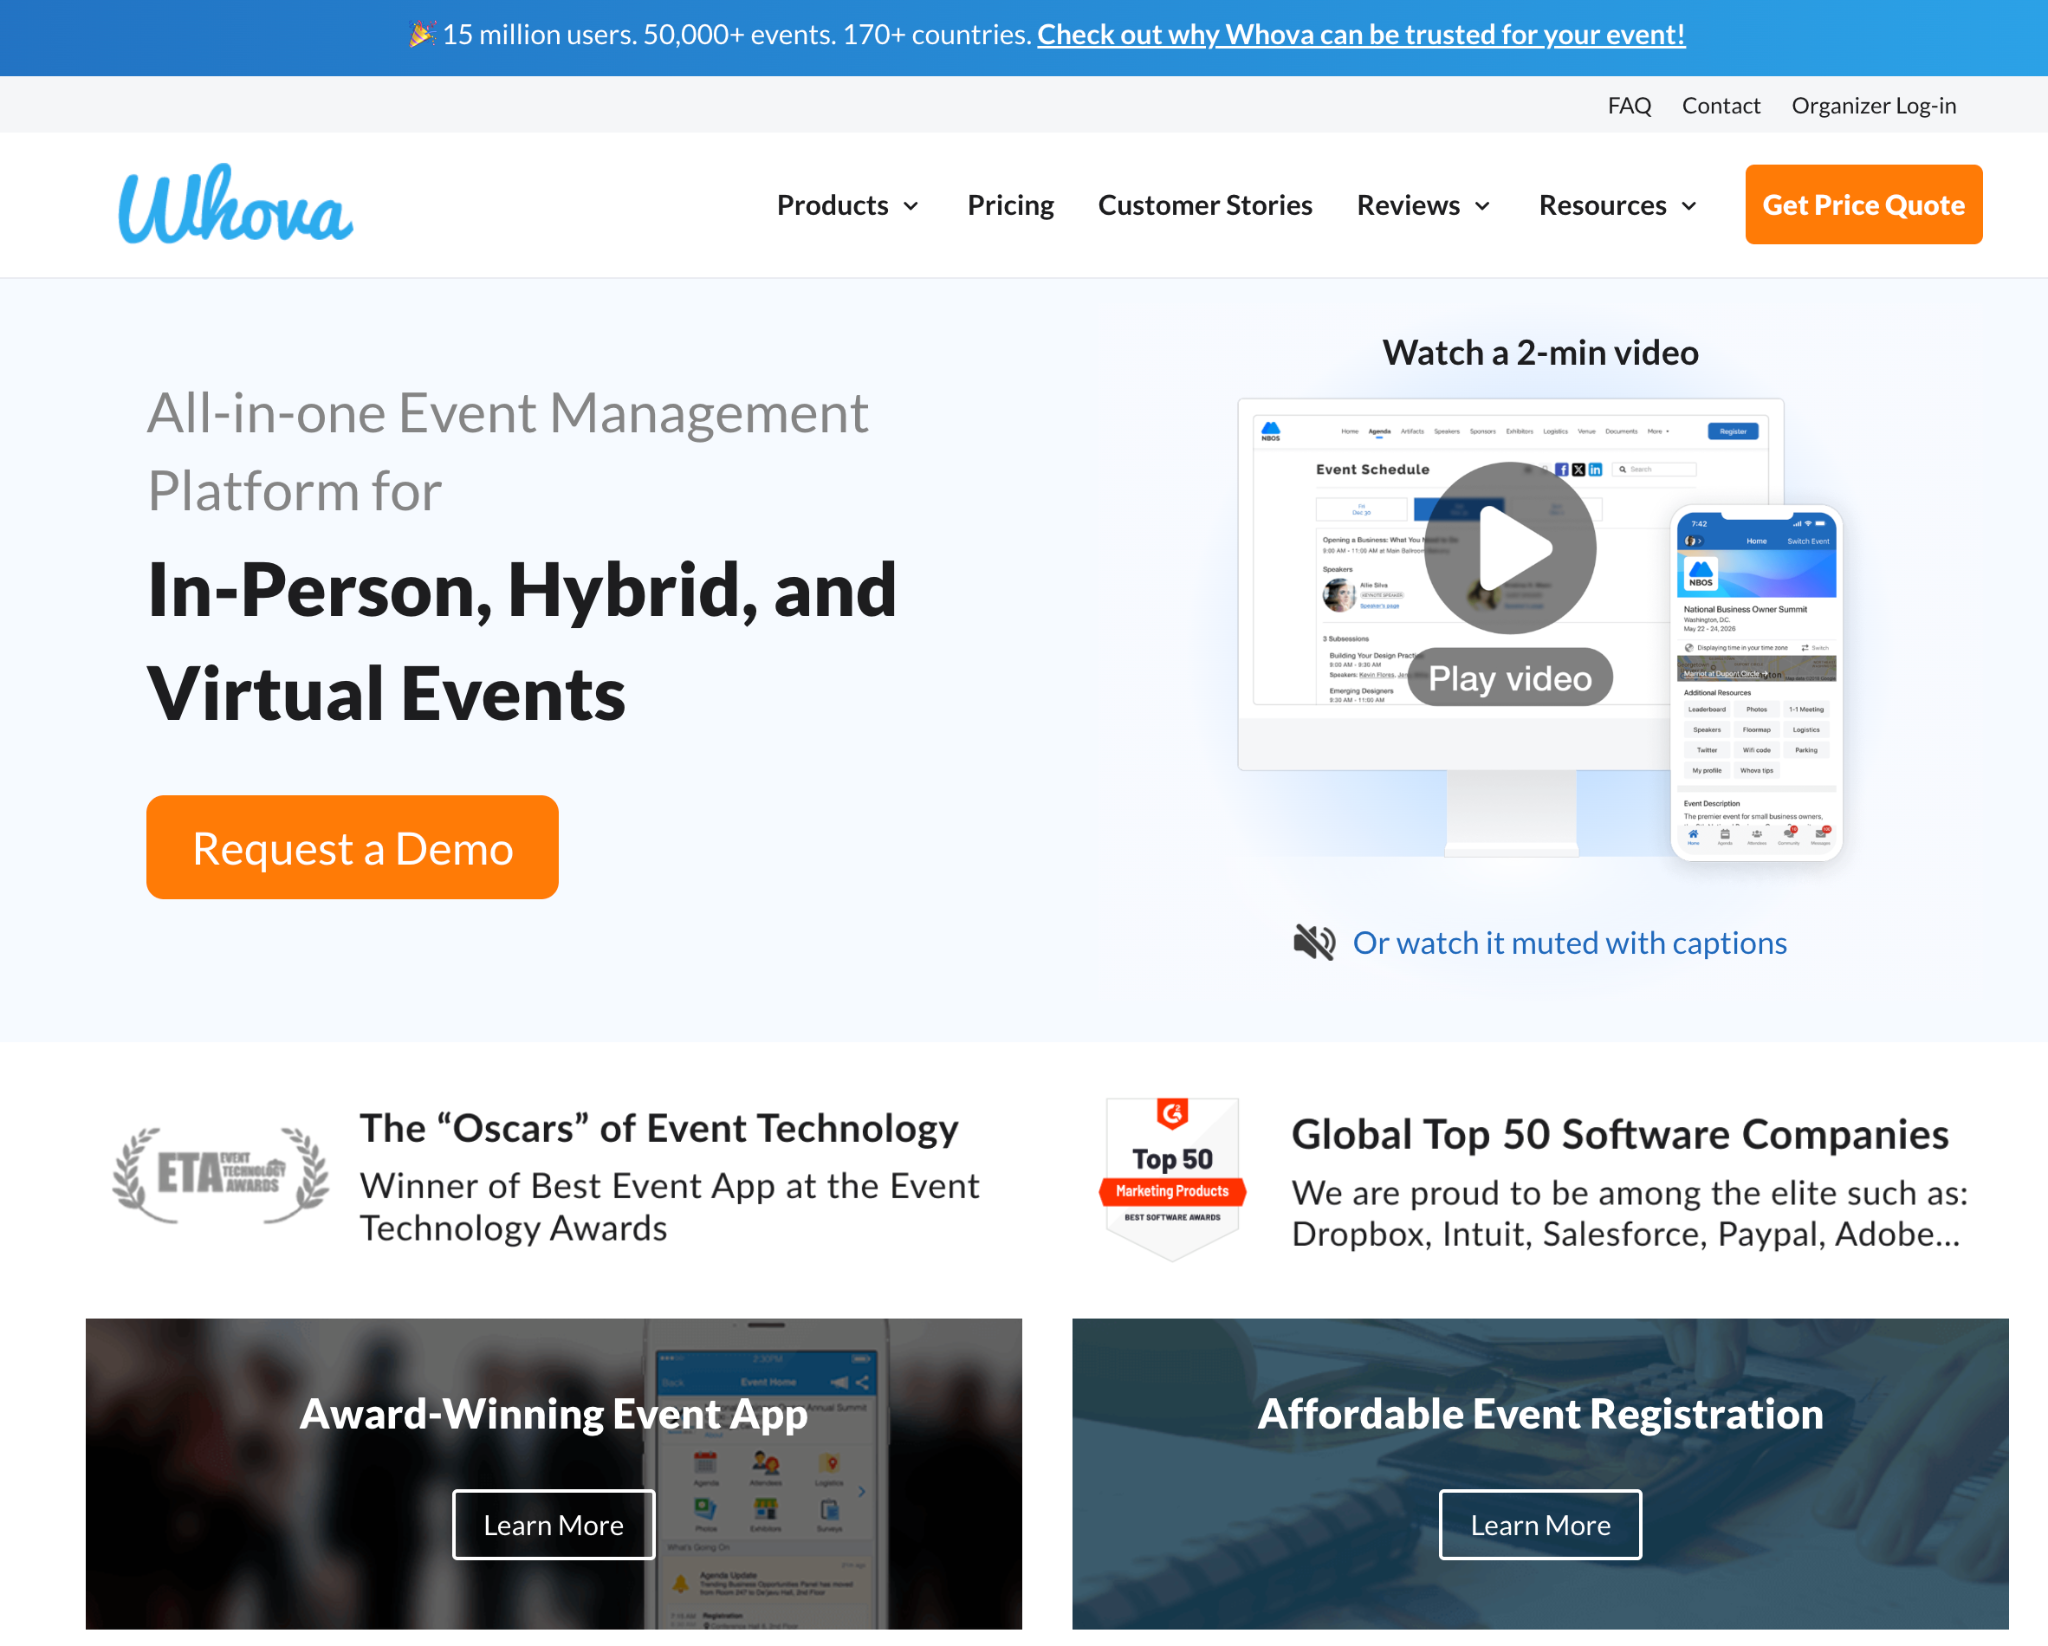Click the G2 Top 50 badge
This screenshot has height=1646, width=2048.
1172,1179
